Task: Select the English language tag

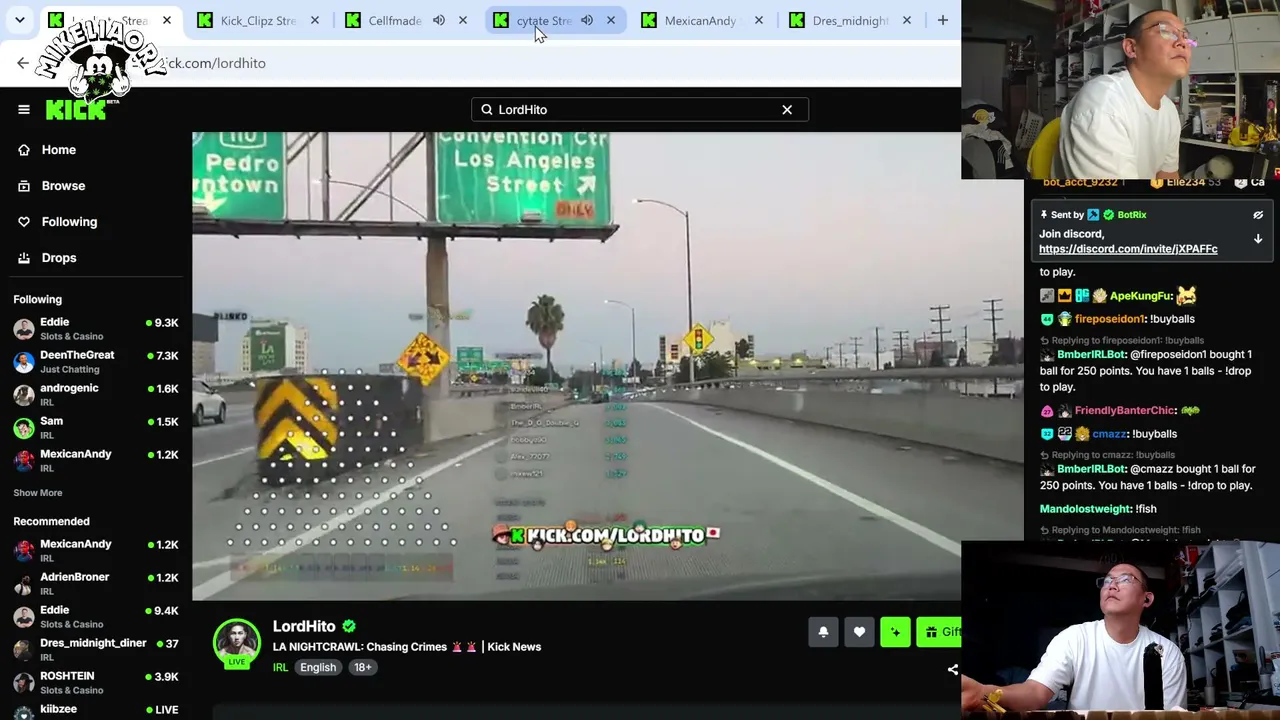Action: [318, 667]
